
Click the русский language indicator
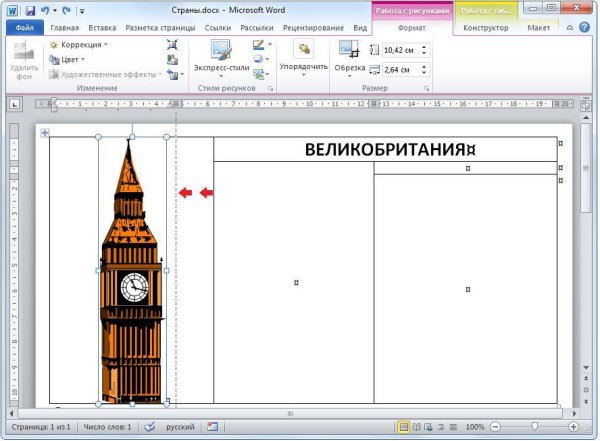point(178,427)
